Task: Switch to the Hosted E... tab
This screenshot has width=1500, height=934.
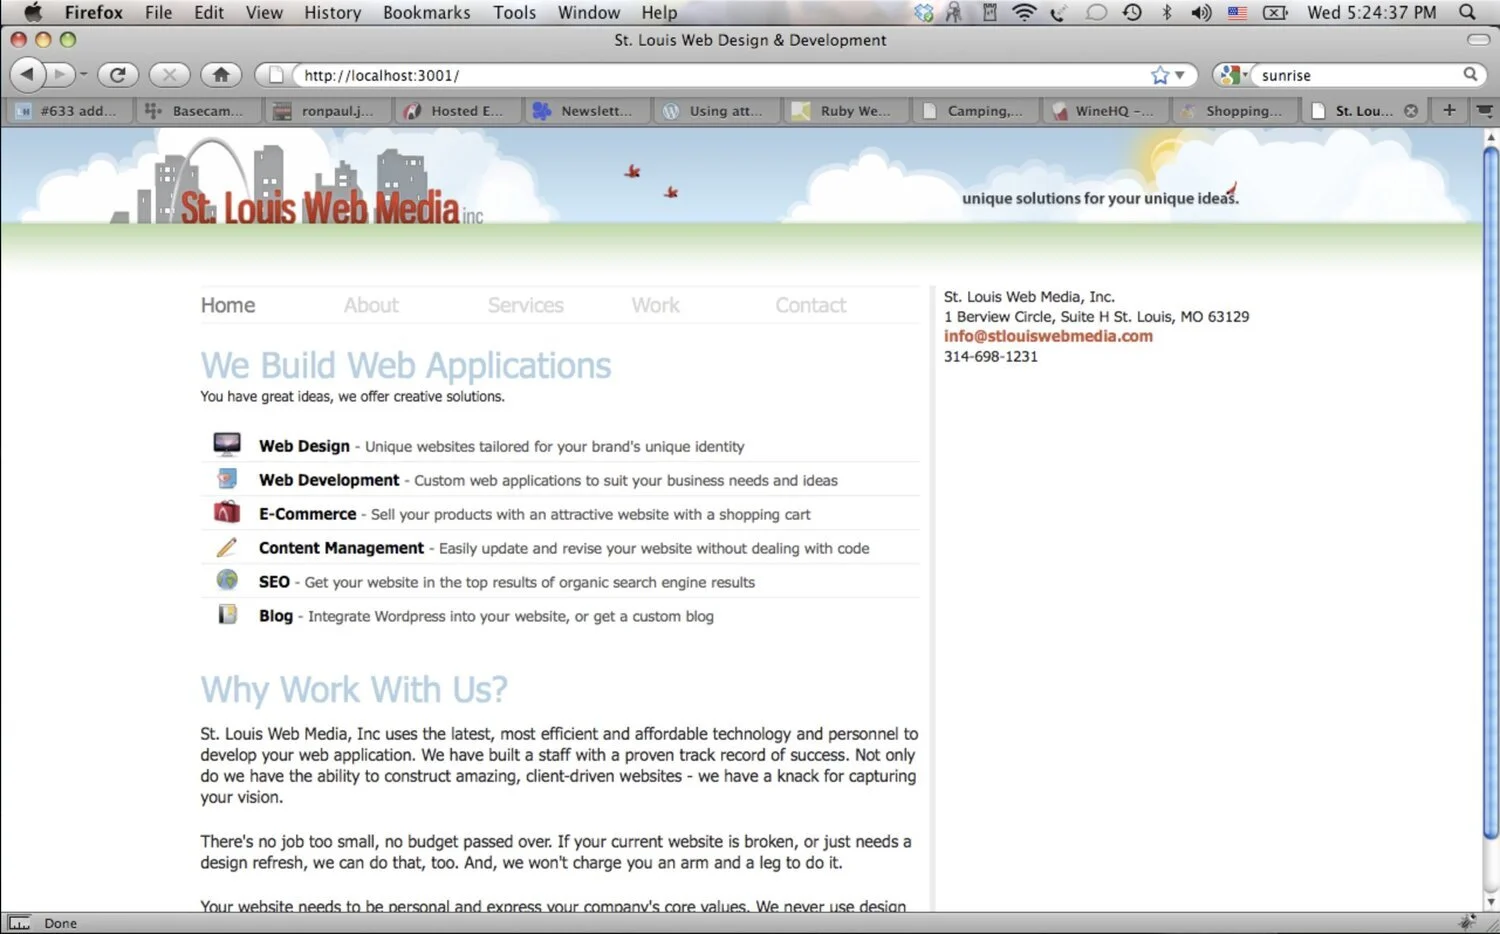Action: coord(457,111)
